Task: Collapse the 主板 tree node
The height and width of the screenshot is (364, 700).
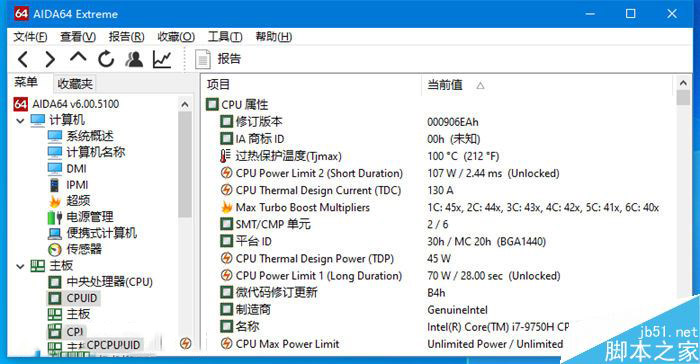Action: [20, 266]
